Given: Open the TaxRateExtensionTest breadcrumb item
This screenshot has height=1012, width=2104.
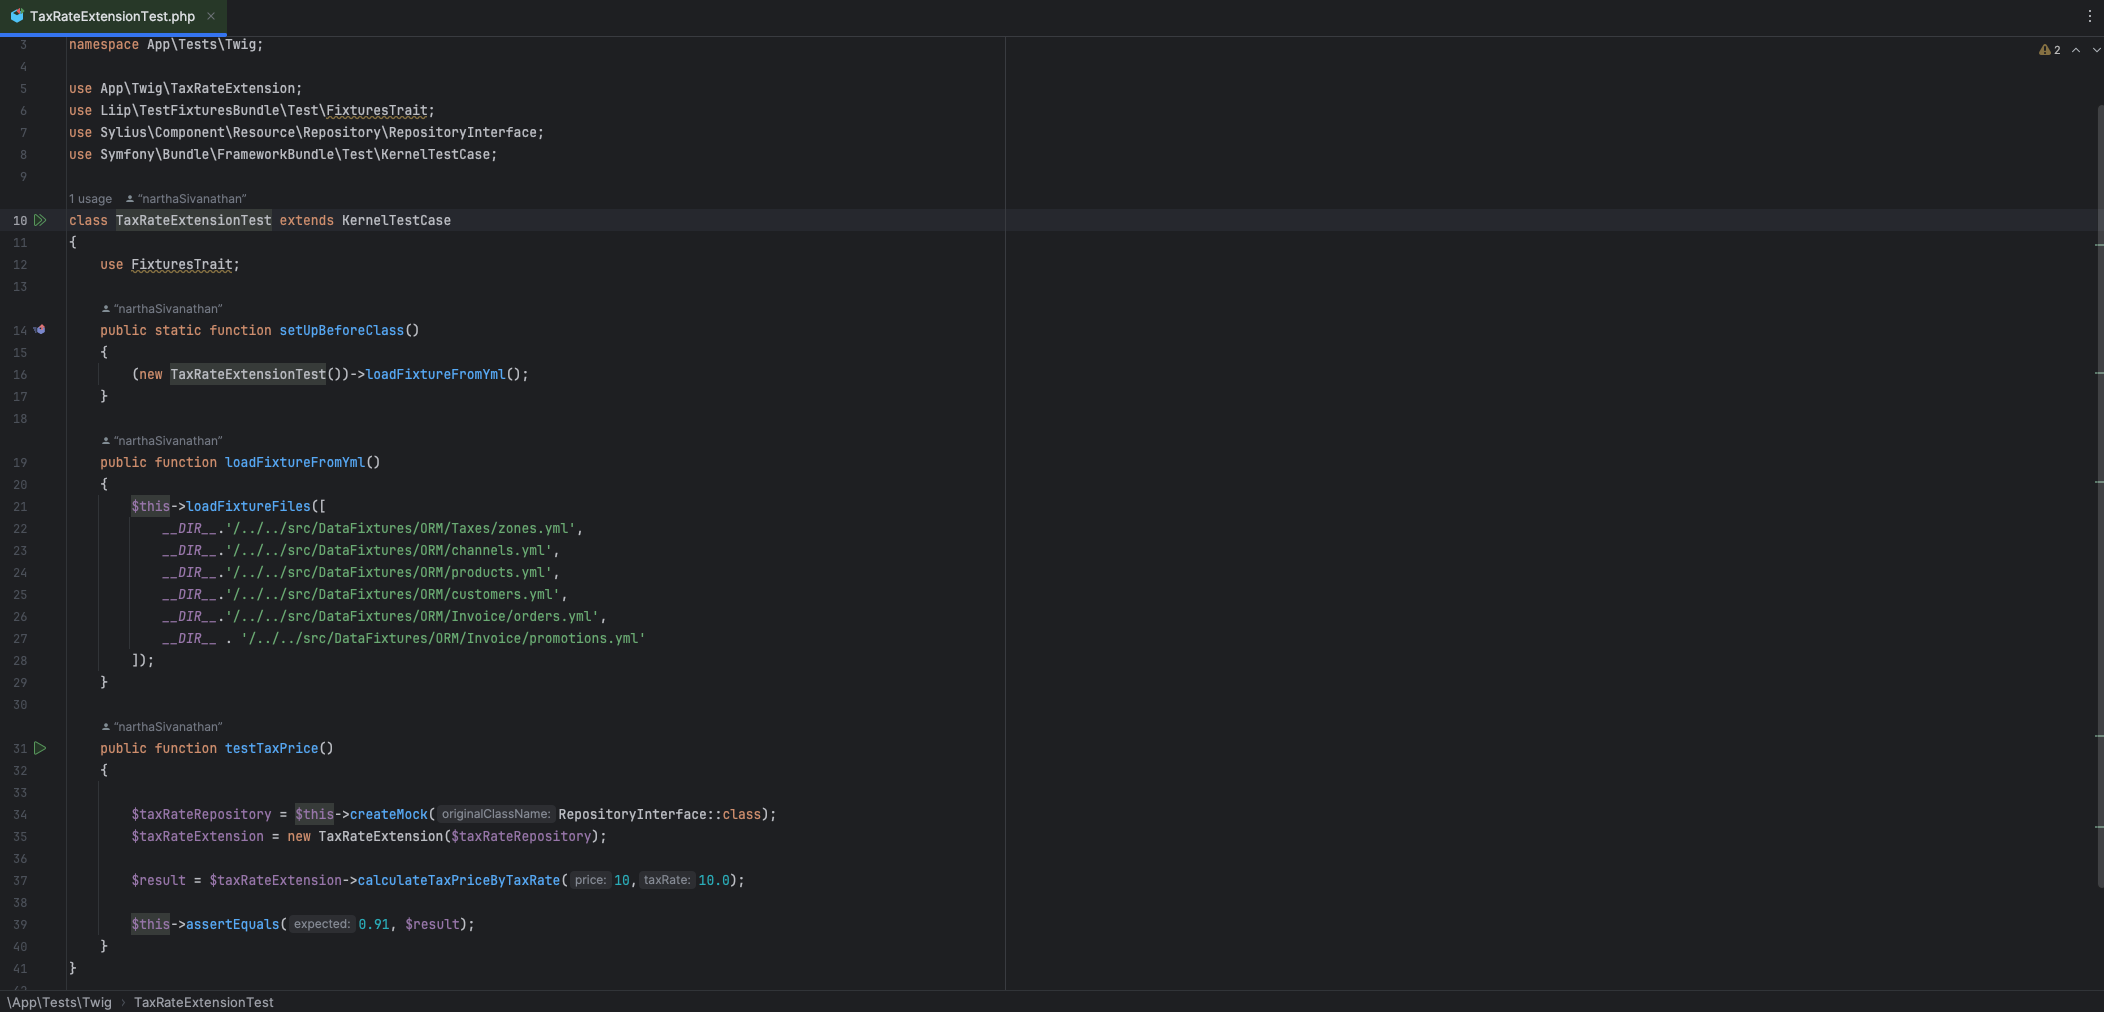Looking at the screenshot, I should [203, 1002].
